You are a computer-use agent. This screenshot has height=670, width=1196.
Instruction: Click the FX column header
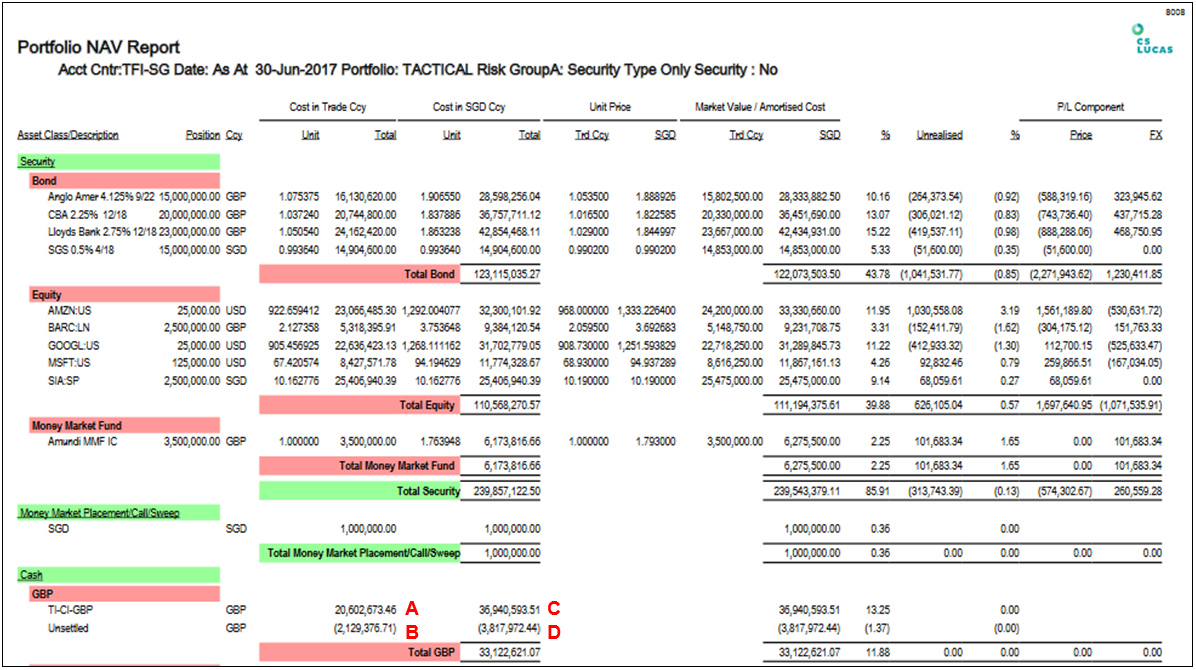(1155, 135)
